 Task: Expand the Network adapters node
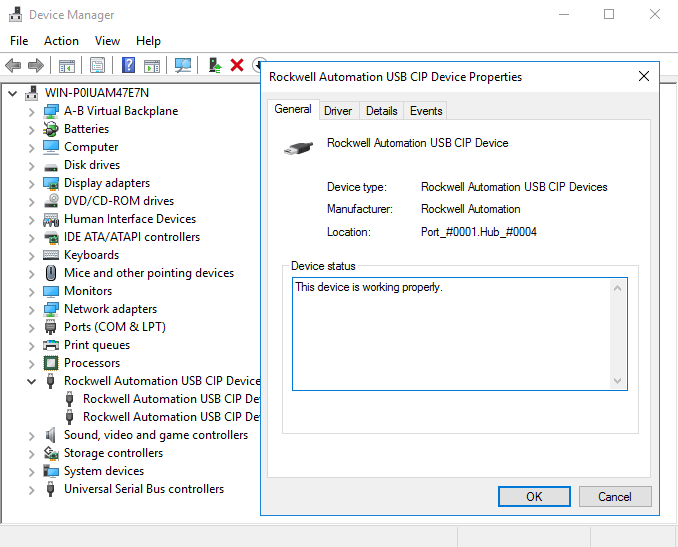32,309
